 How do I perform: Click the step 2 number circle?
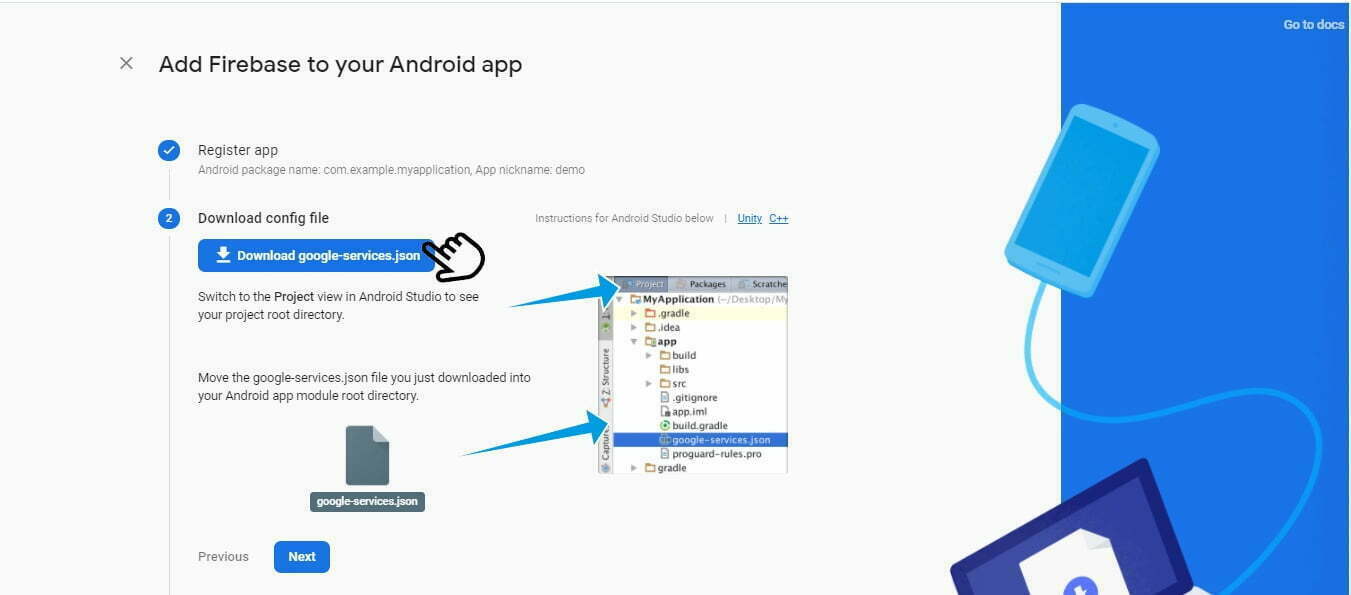pos(169,219)
